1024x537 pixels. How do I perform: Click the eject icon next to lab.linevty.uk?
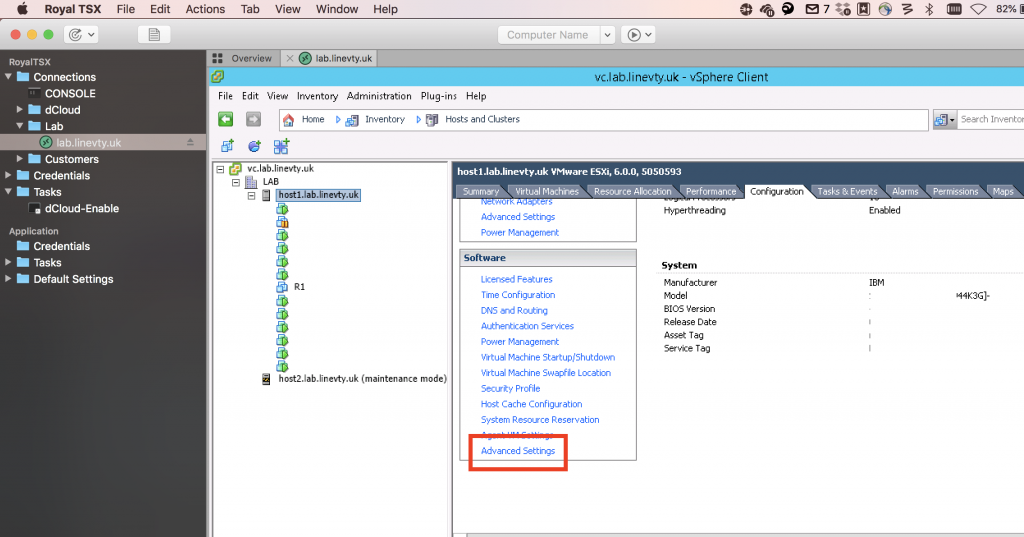pyautogui.click(x=190, y=142)
